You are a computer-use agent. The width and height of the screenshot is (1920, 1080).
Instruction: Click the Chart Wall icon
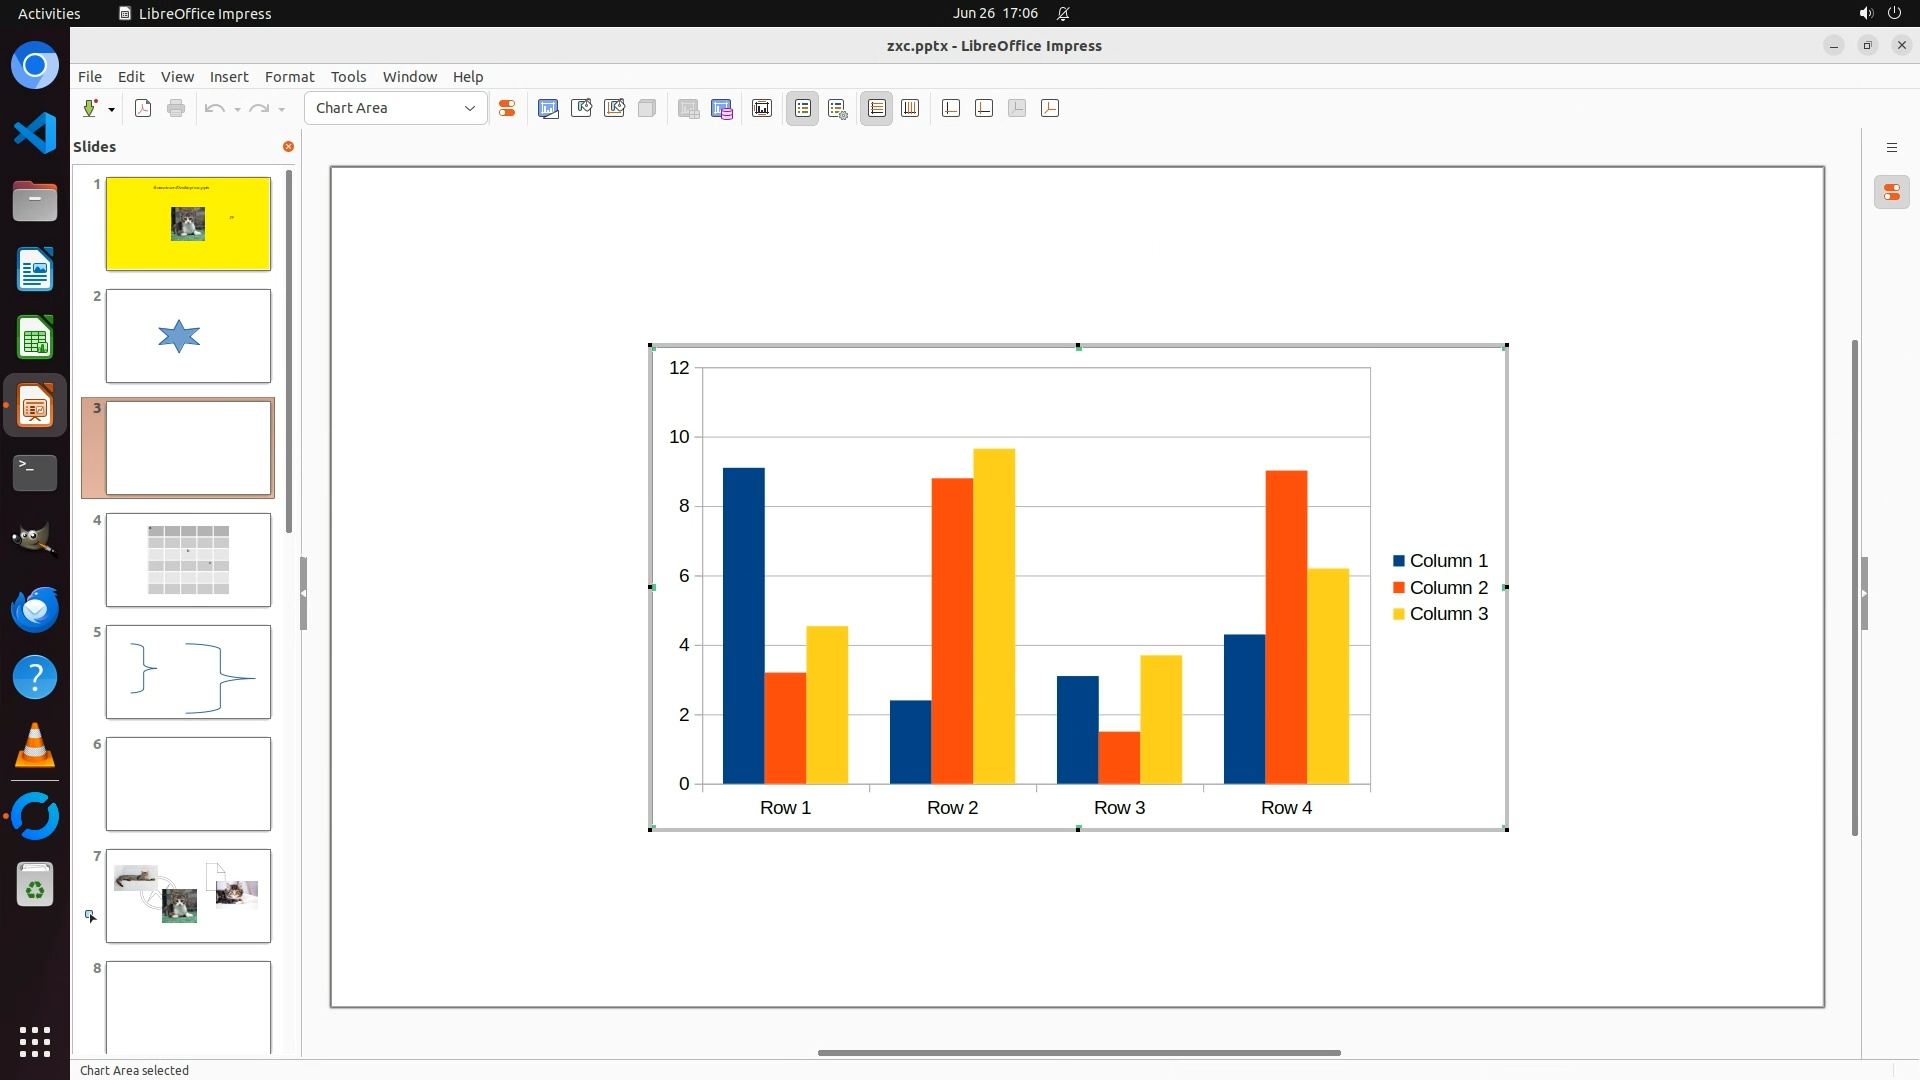coord(615,109)
